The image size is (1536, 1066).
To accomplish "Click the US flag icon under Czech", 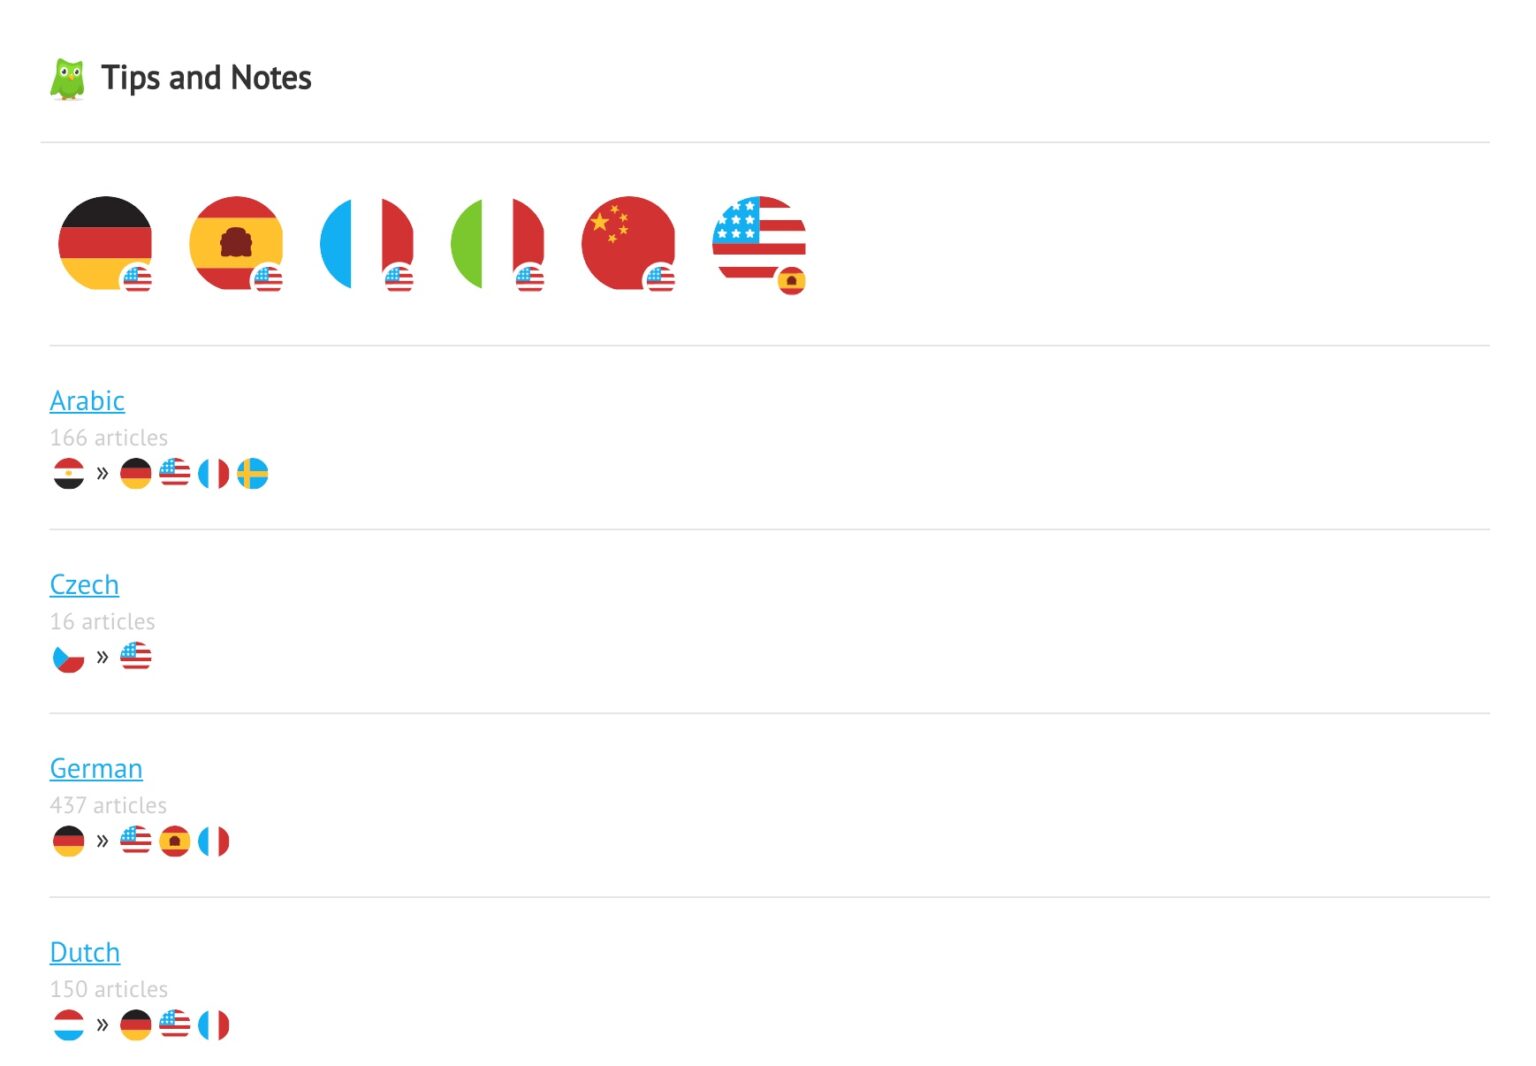I will 136,656.
